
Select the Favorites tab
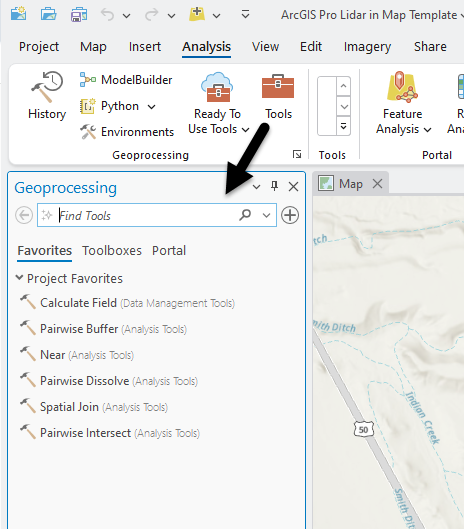point(45,251)
